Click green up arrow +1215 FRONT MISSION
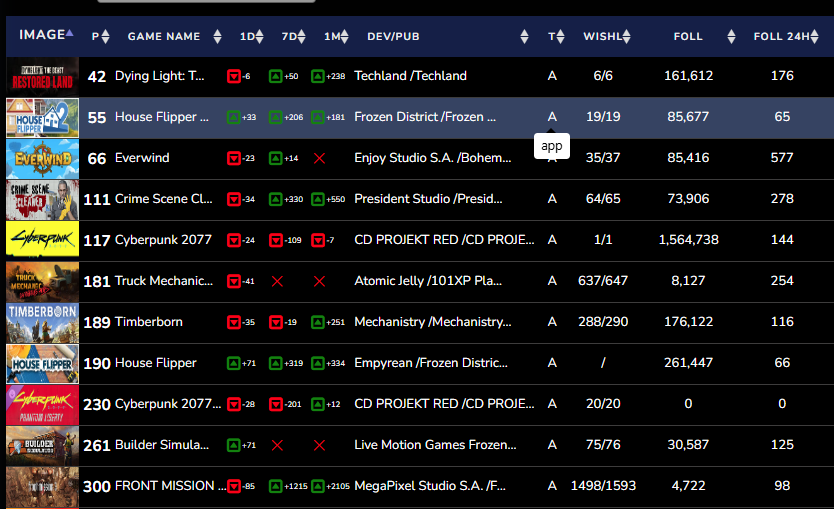 click(276, 486)
